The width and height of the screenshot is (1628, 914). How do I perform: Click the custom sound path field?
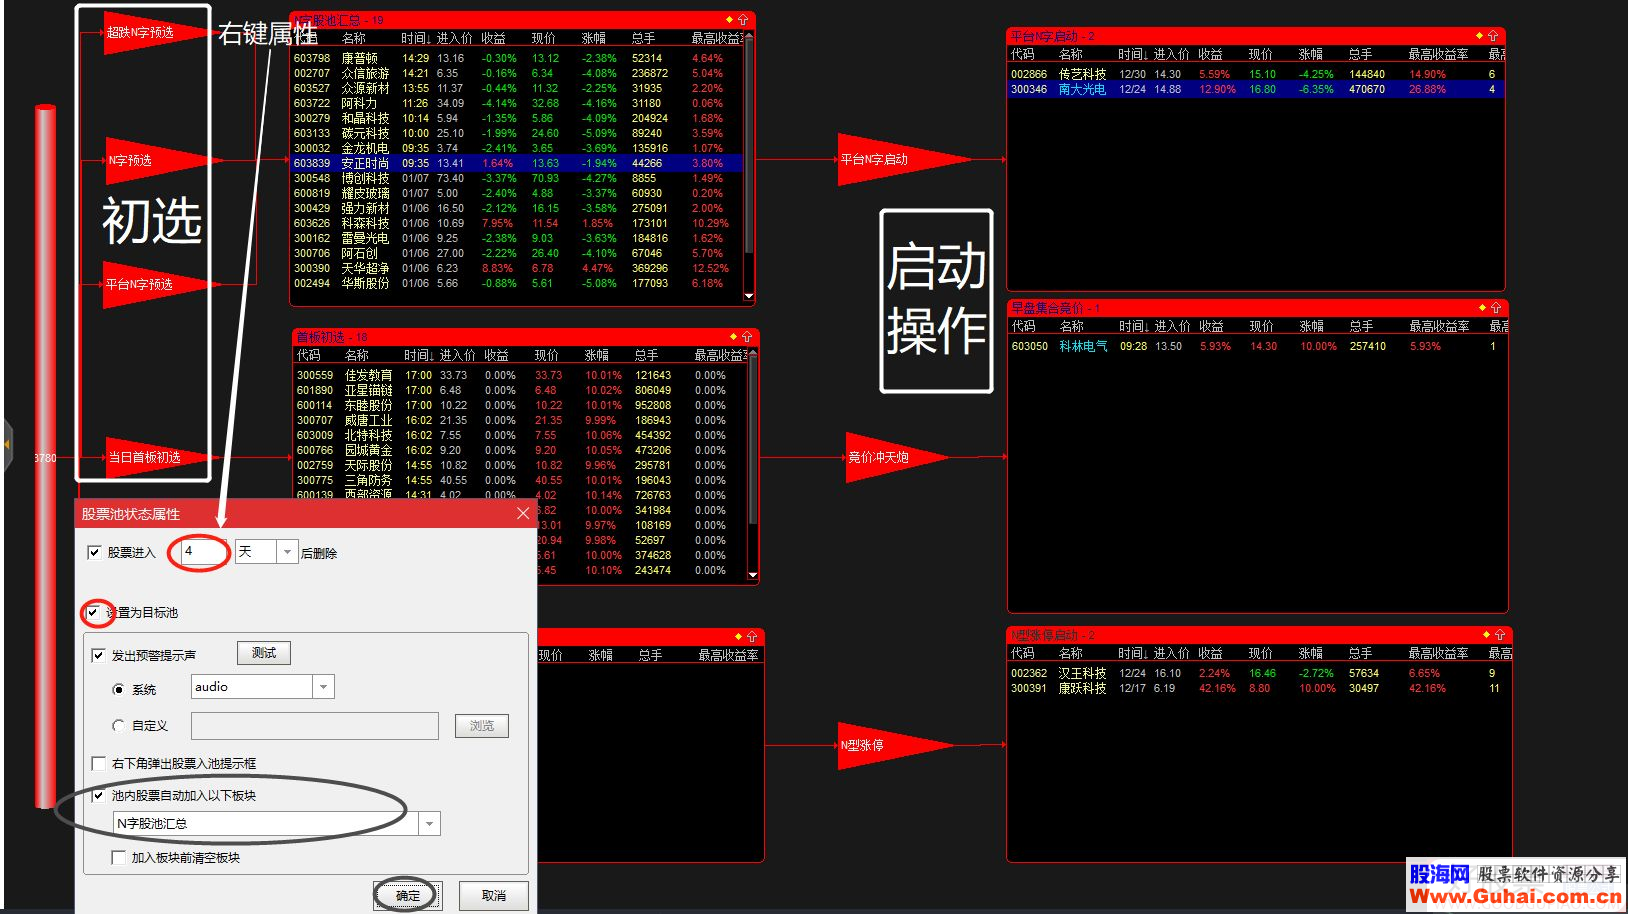[x=315, y=726]
